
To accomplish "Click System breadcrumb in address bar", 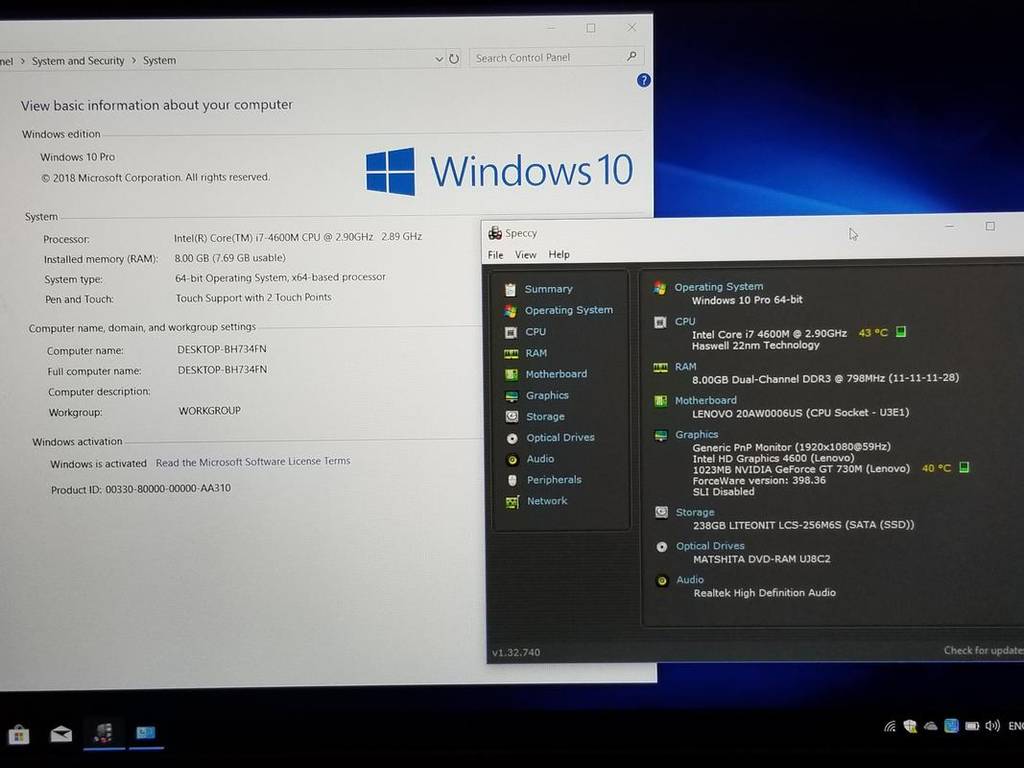I will (159, 60).
